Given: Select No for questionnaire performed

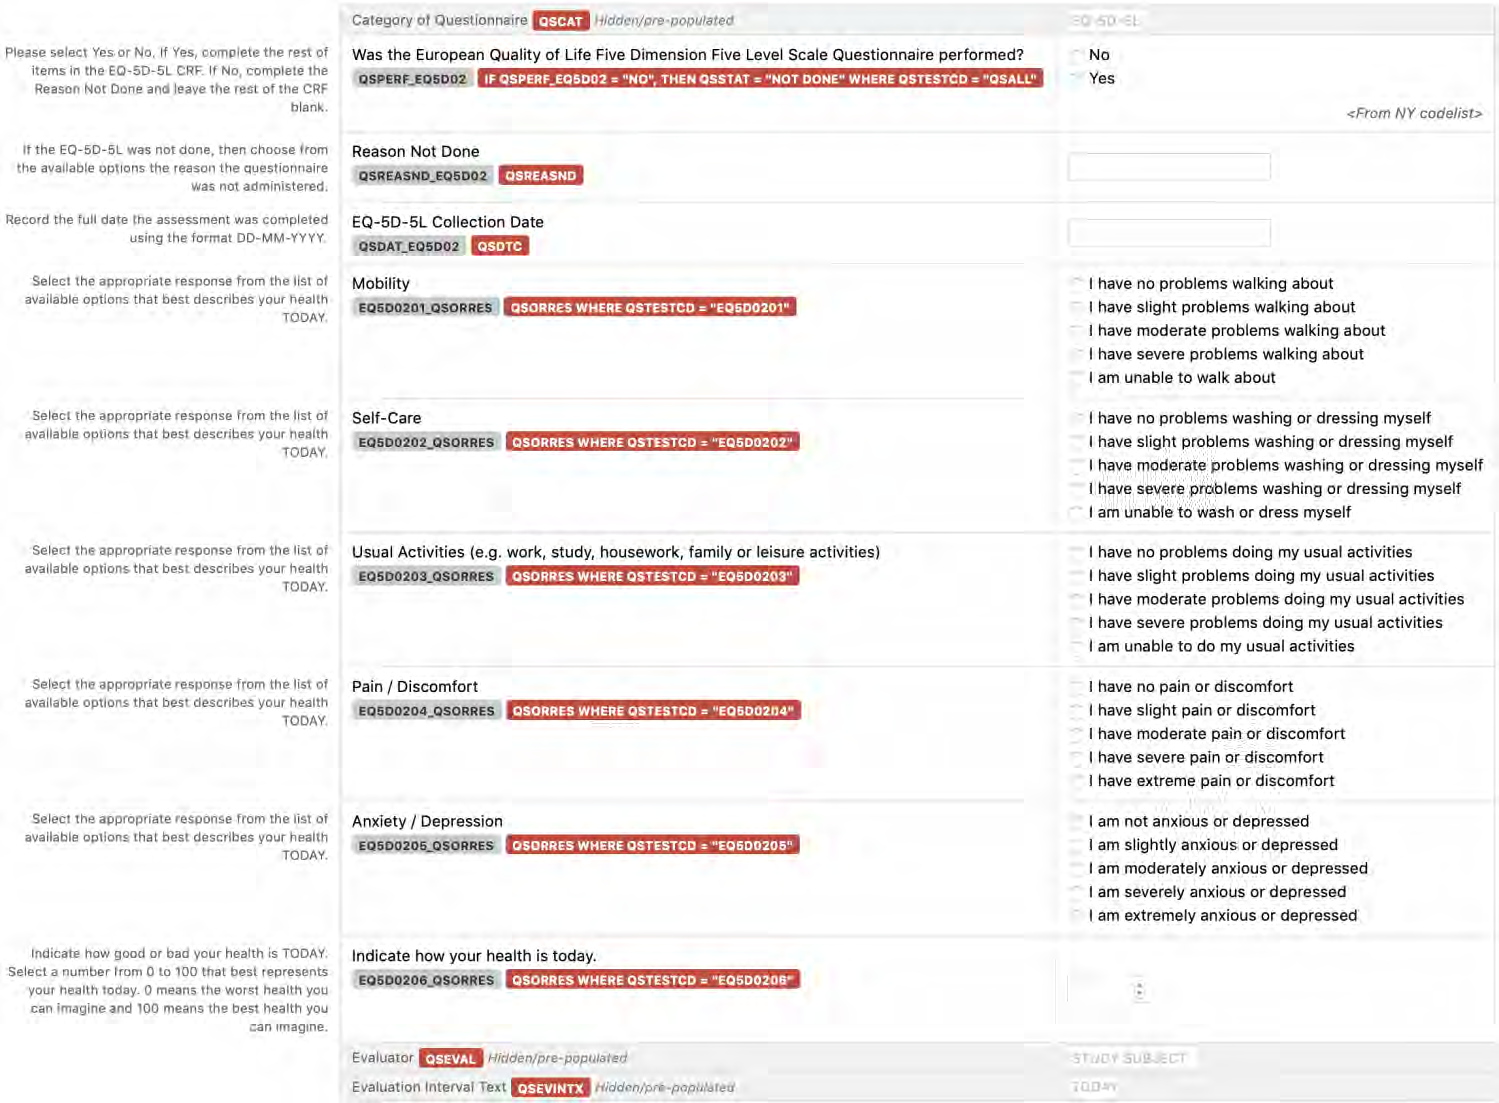Looking at the screenshot, I should pyautogui.click(x=1077, y=55).
